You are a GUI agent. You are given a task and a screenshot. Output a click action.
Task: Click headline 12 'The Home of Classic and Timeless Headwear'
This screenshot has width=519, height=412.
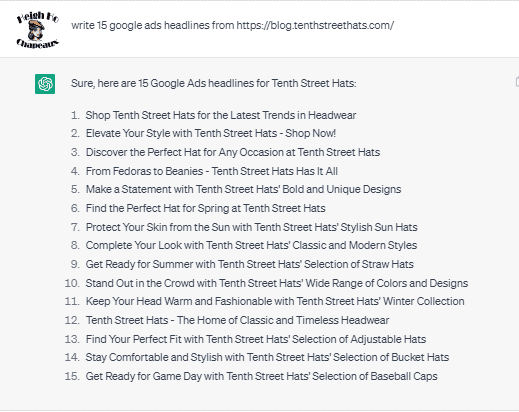point(237,320)
